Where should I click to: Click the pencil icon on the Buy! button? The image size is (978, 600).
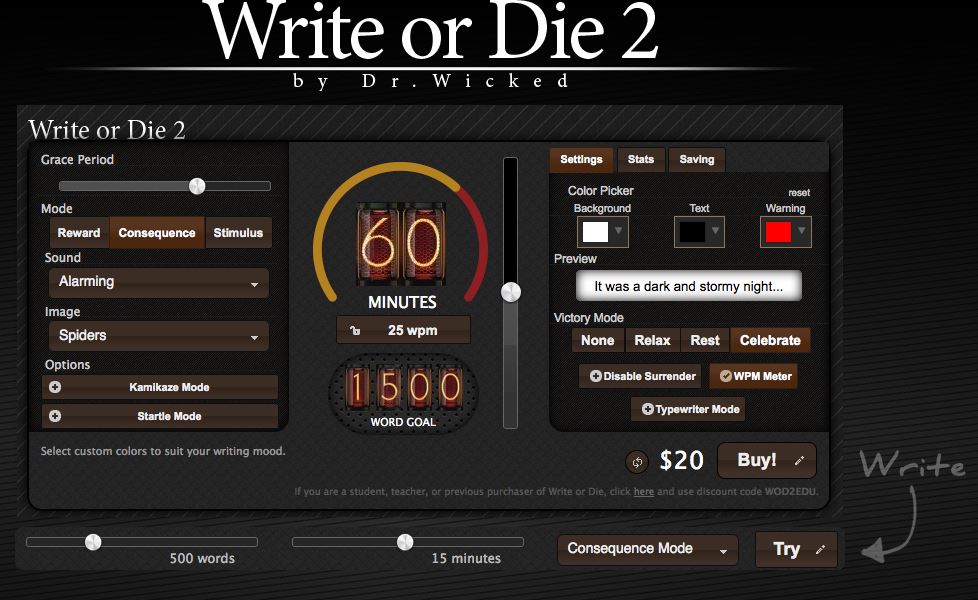click(798, 461)
